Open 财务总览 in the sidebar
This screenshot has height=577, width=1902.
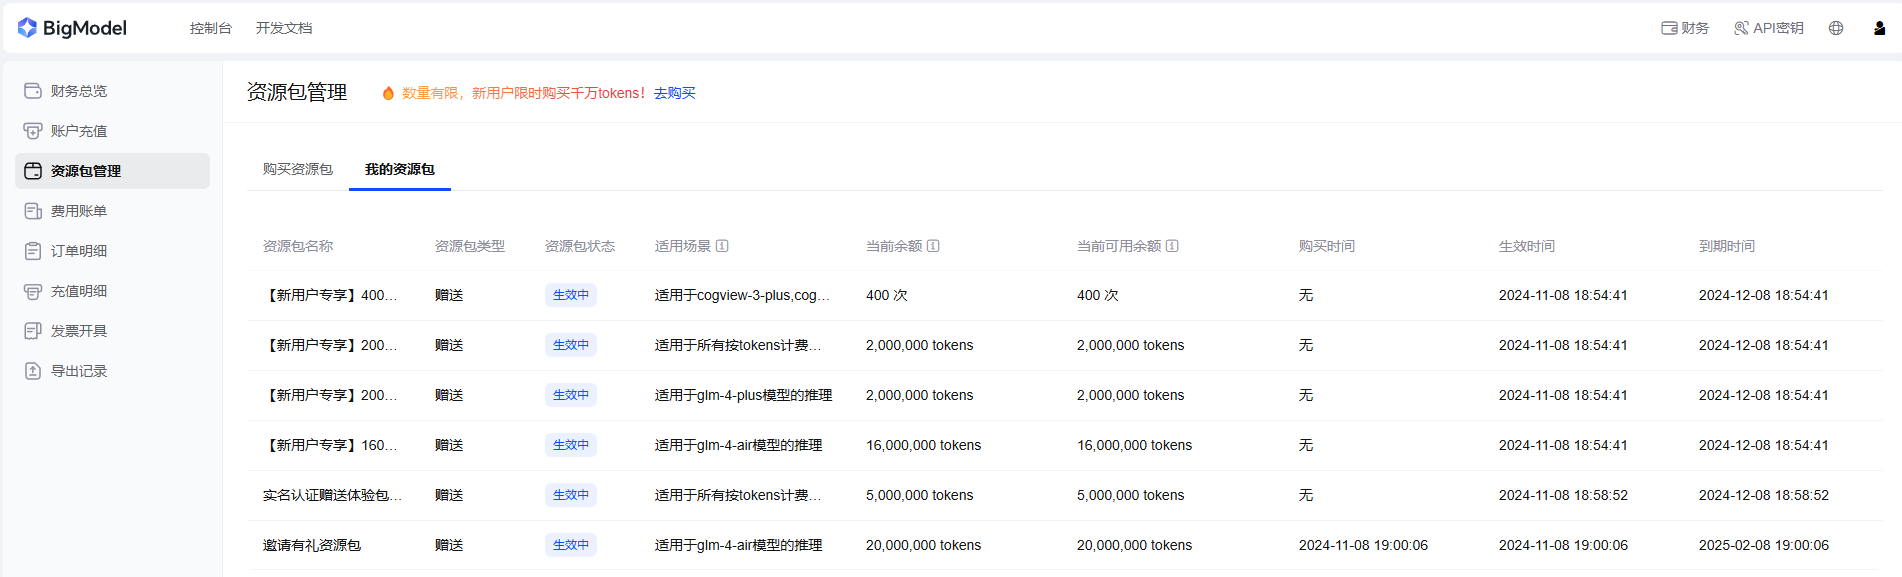click(x=79, y=91)
